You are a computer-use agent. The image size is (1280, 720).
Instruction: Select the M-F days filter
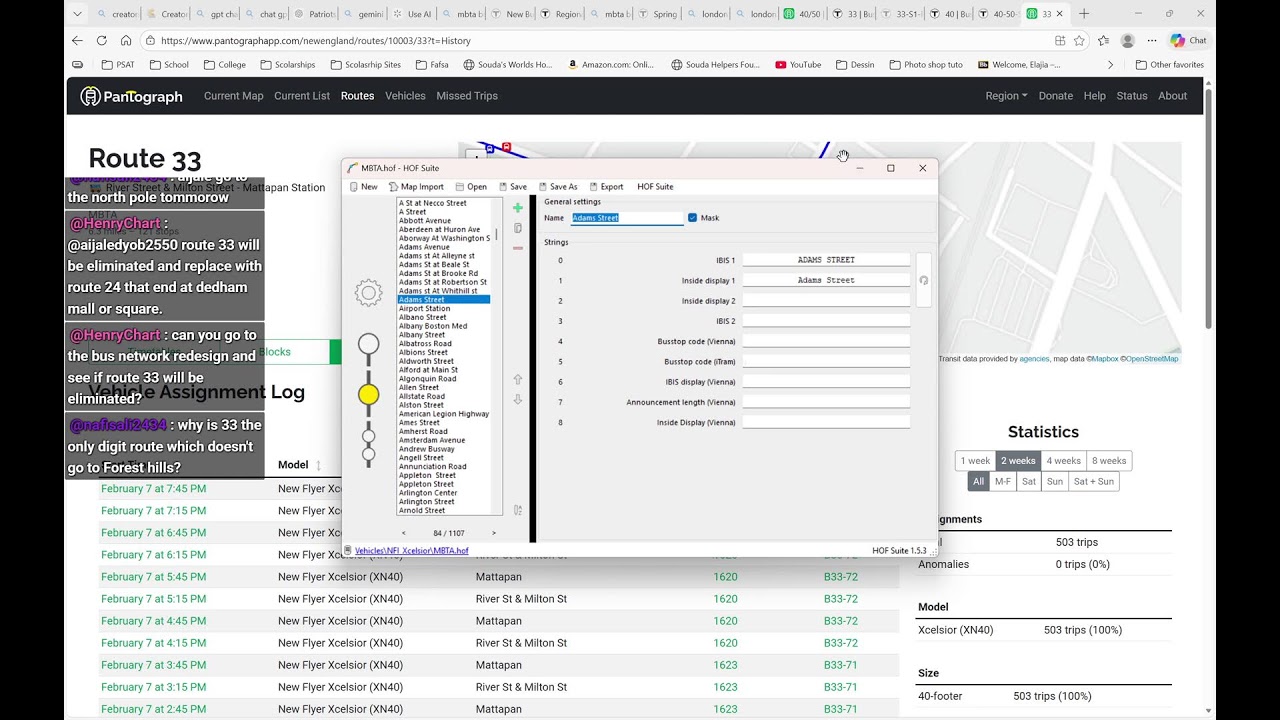point(1003,481)
